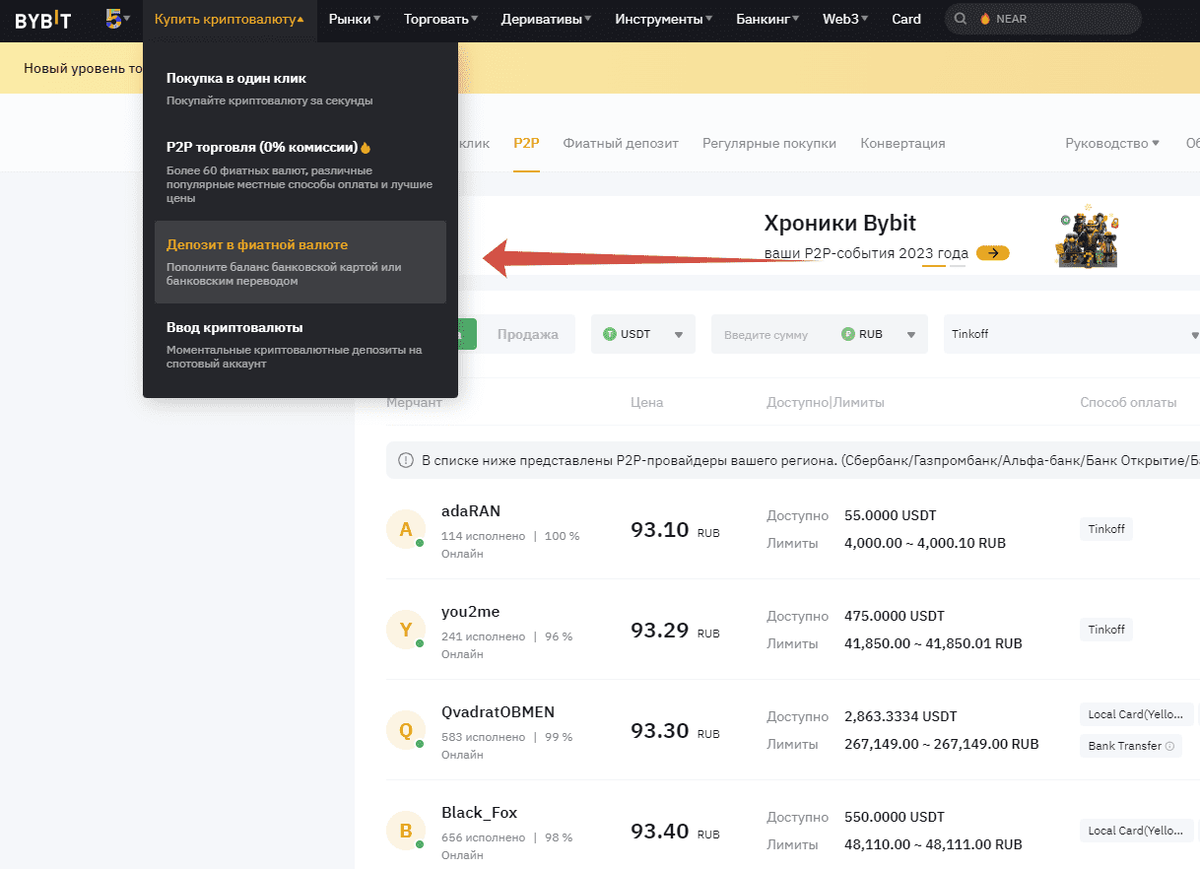Click Local Card tag in QvadratOBMEN row

click(x=1137, y=714)
